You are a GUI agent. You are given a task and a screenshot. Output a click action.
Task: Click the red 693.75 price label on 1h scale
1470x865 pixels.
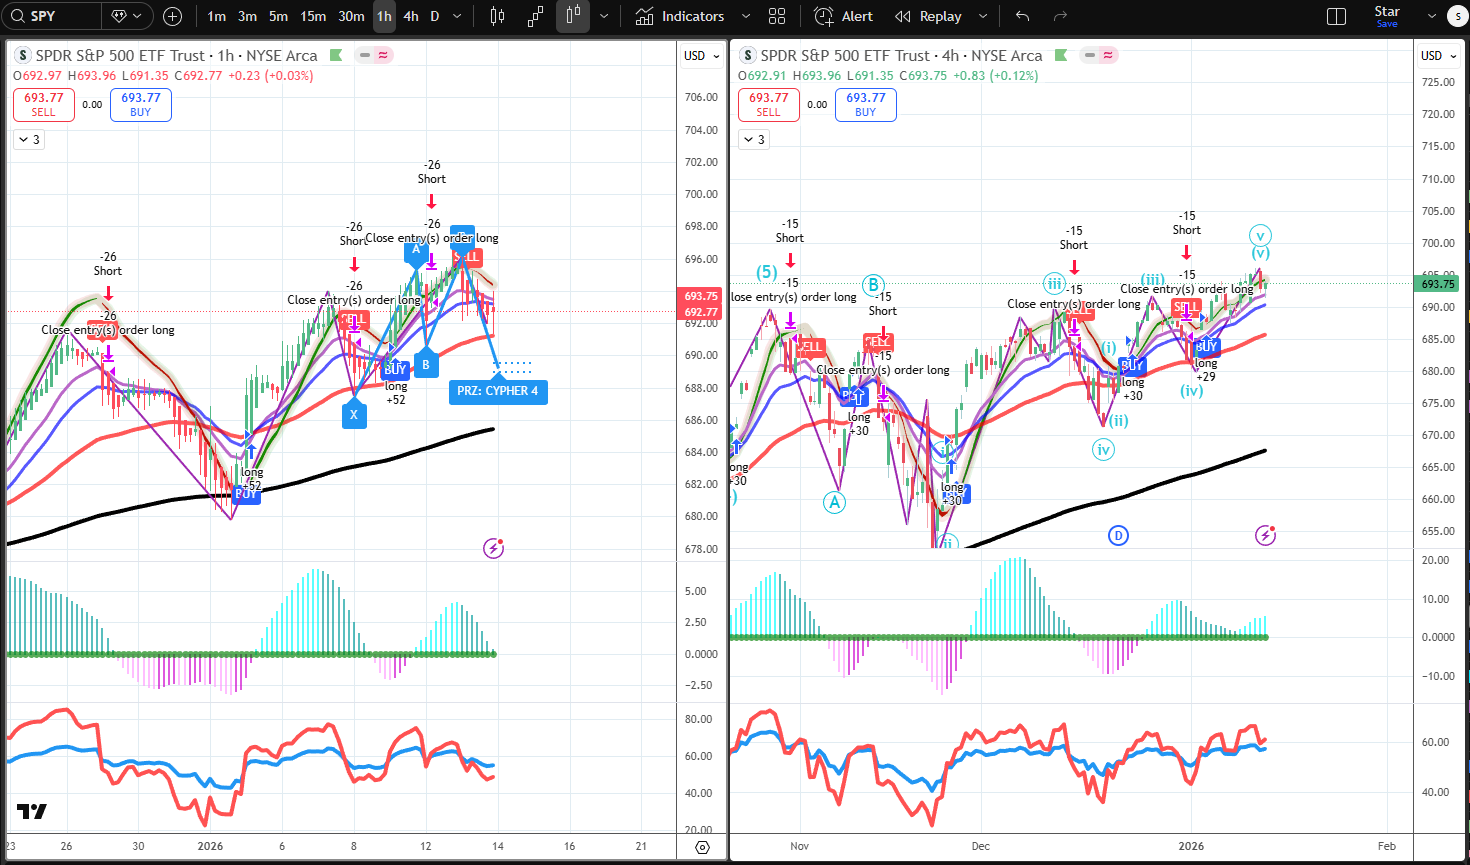click(701, 296)
